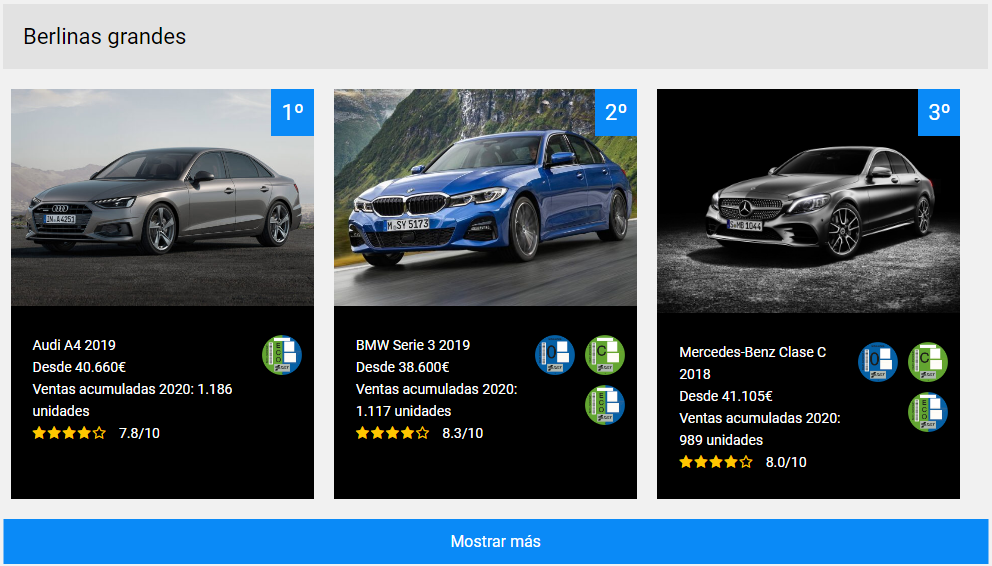This screenshot has width=992, height=566.
Task: Click the blue 0 emissions badge on Mercedes-Benz Clase C card
Action: (x=878, y=362)
